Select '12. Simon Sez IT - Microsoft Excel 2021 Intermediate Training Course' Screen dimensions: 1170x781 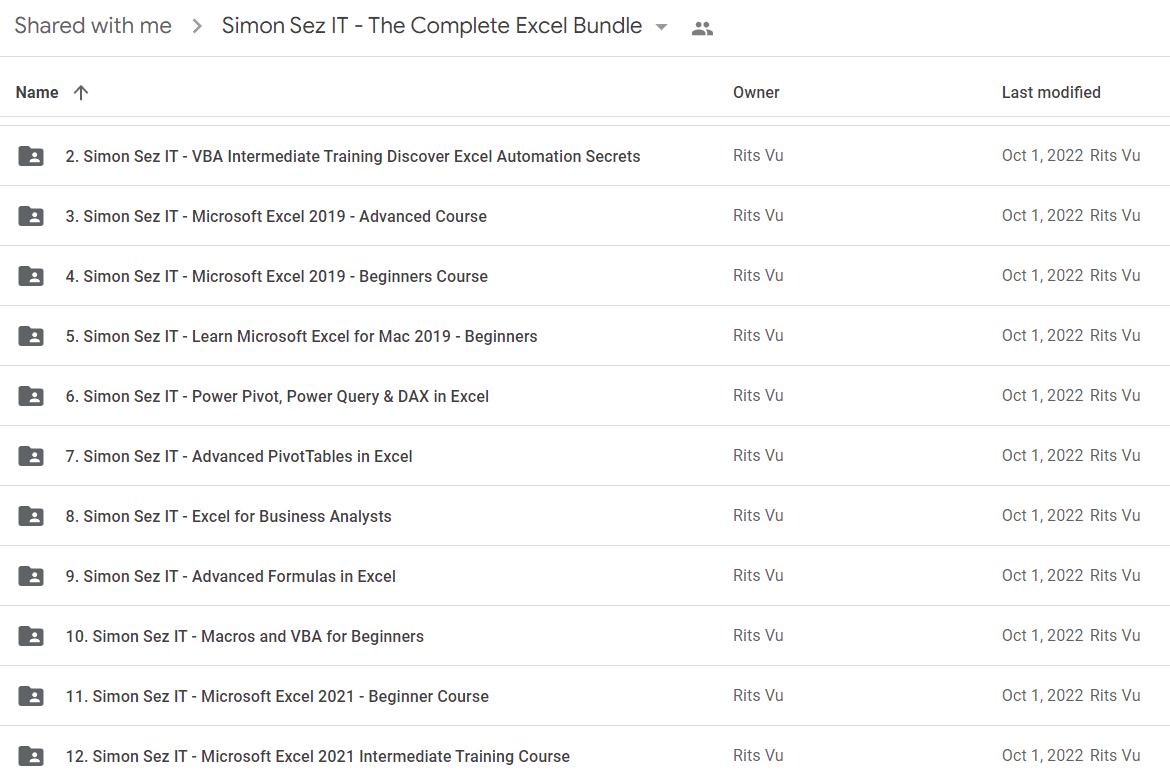[318, 756]
